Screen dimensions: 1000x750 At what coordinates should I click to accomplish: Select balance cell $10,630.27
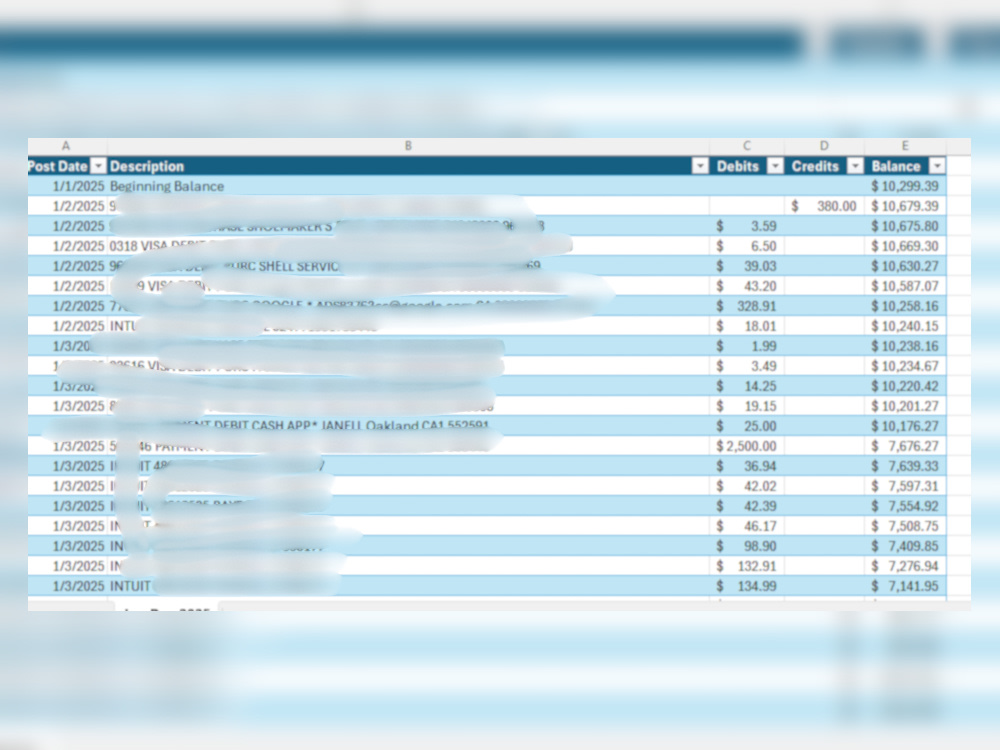[x=906, y=266]
